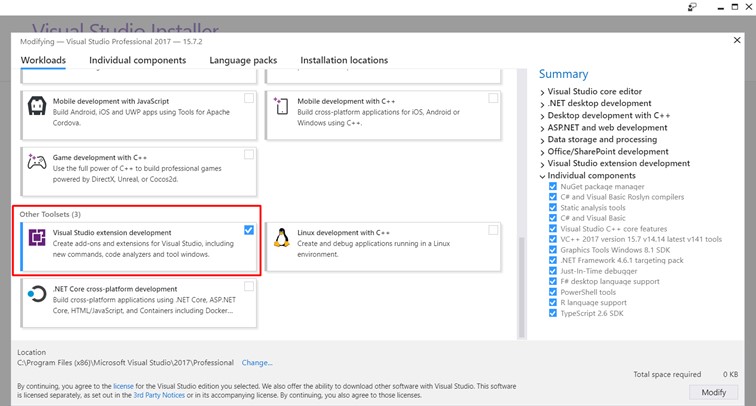The height and width of the screenshot is (406, 756).
Task: Click Total space required label
Action: pos(667,374)
